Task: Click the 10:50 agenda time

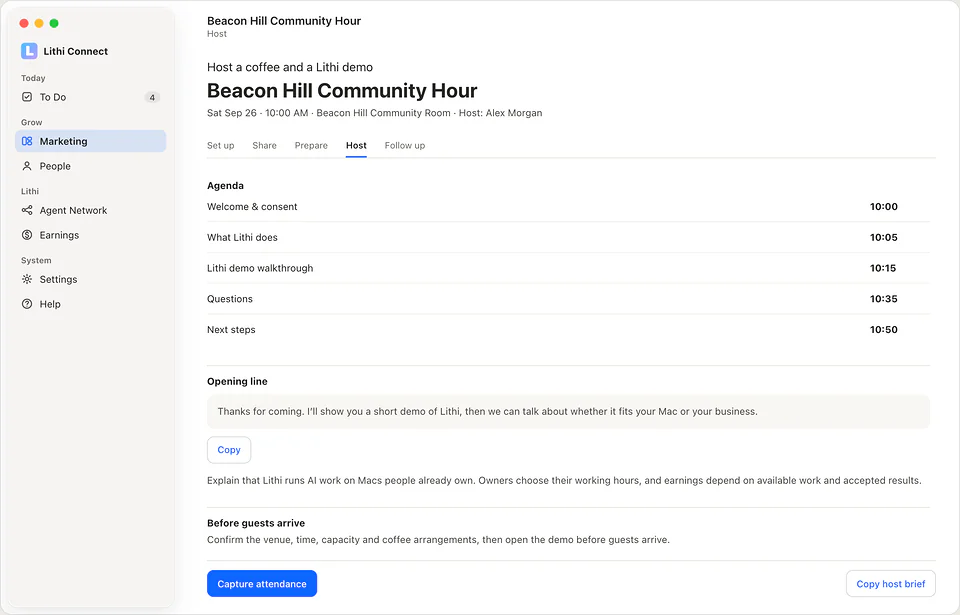Action: (883, 330)
